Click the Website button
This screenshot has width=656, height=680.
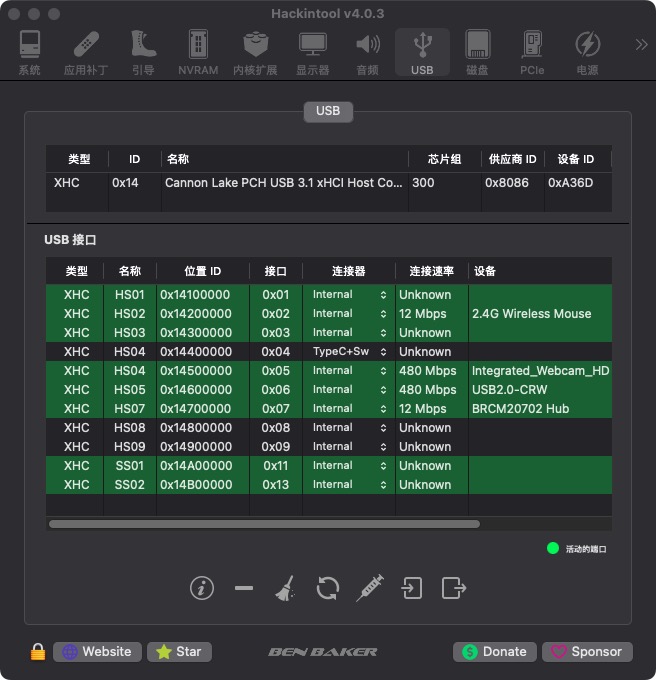(97, 652)
